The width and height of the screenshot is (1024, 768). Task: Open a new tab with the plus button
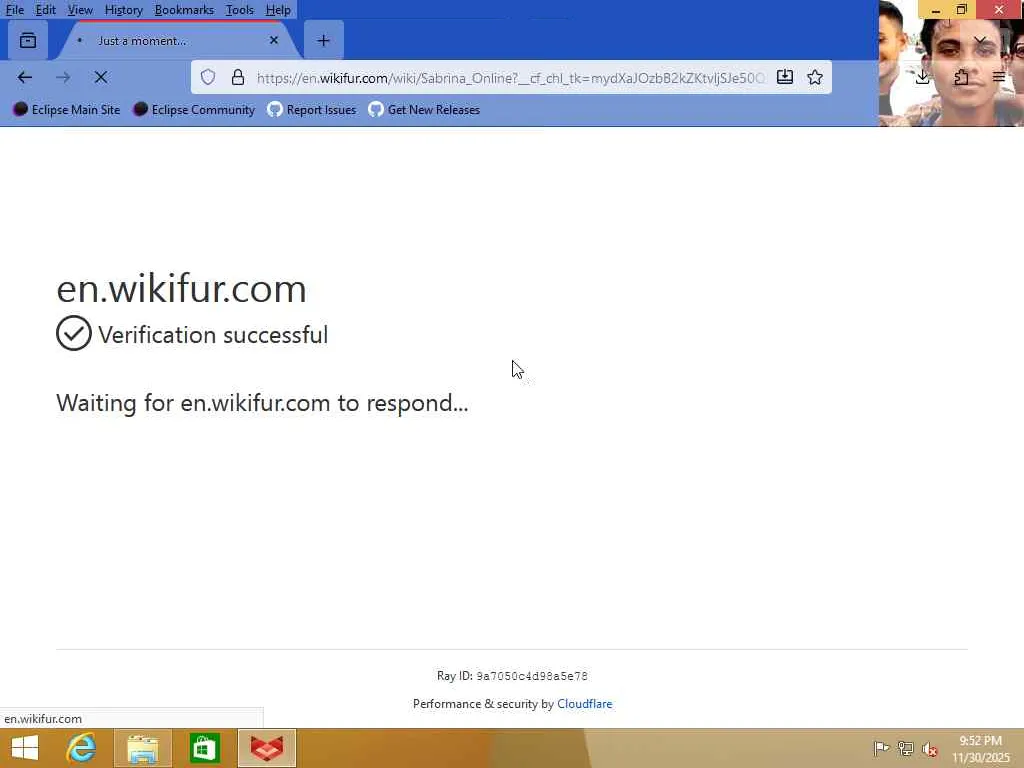(323, 40)
